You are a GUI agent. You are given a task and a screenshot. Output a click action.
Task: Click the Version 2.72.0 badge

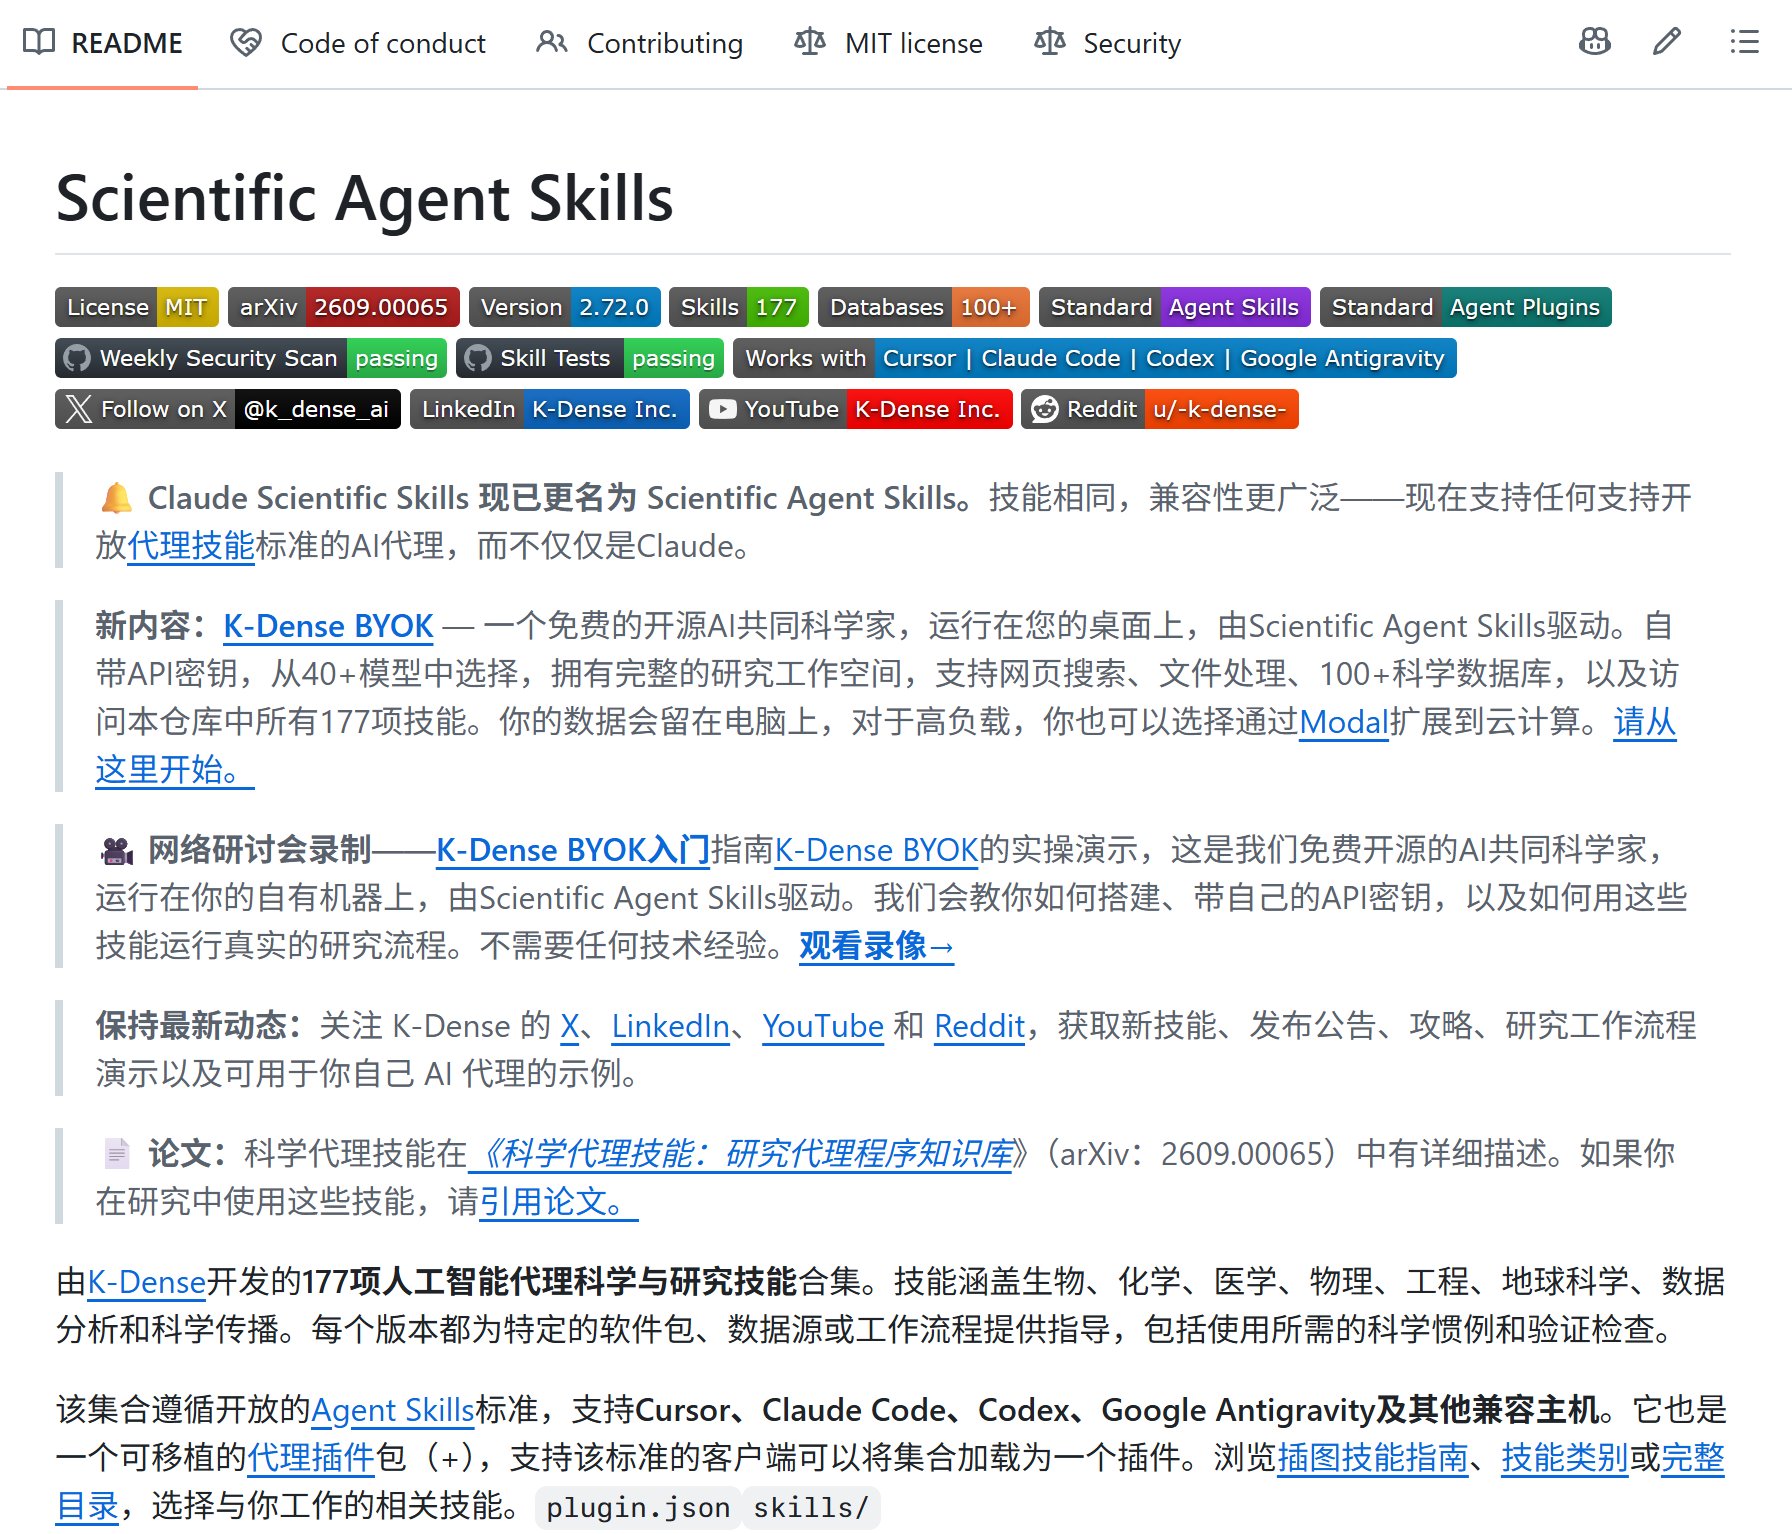565,307
